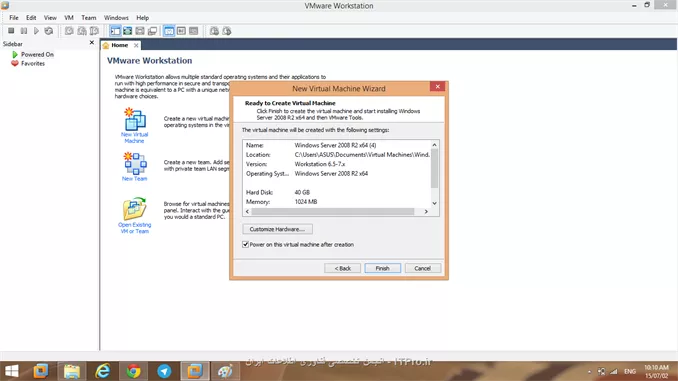Open the Team menu
The height and width of the screenshot is (381, 678).
click(89, 18)
